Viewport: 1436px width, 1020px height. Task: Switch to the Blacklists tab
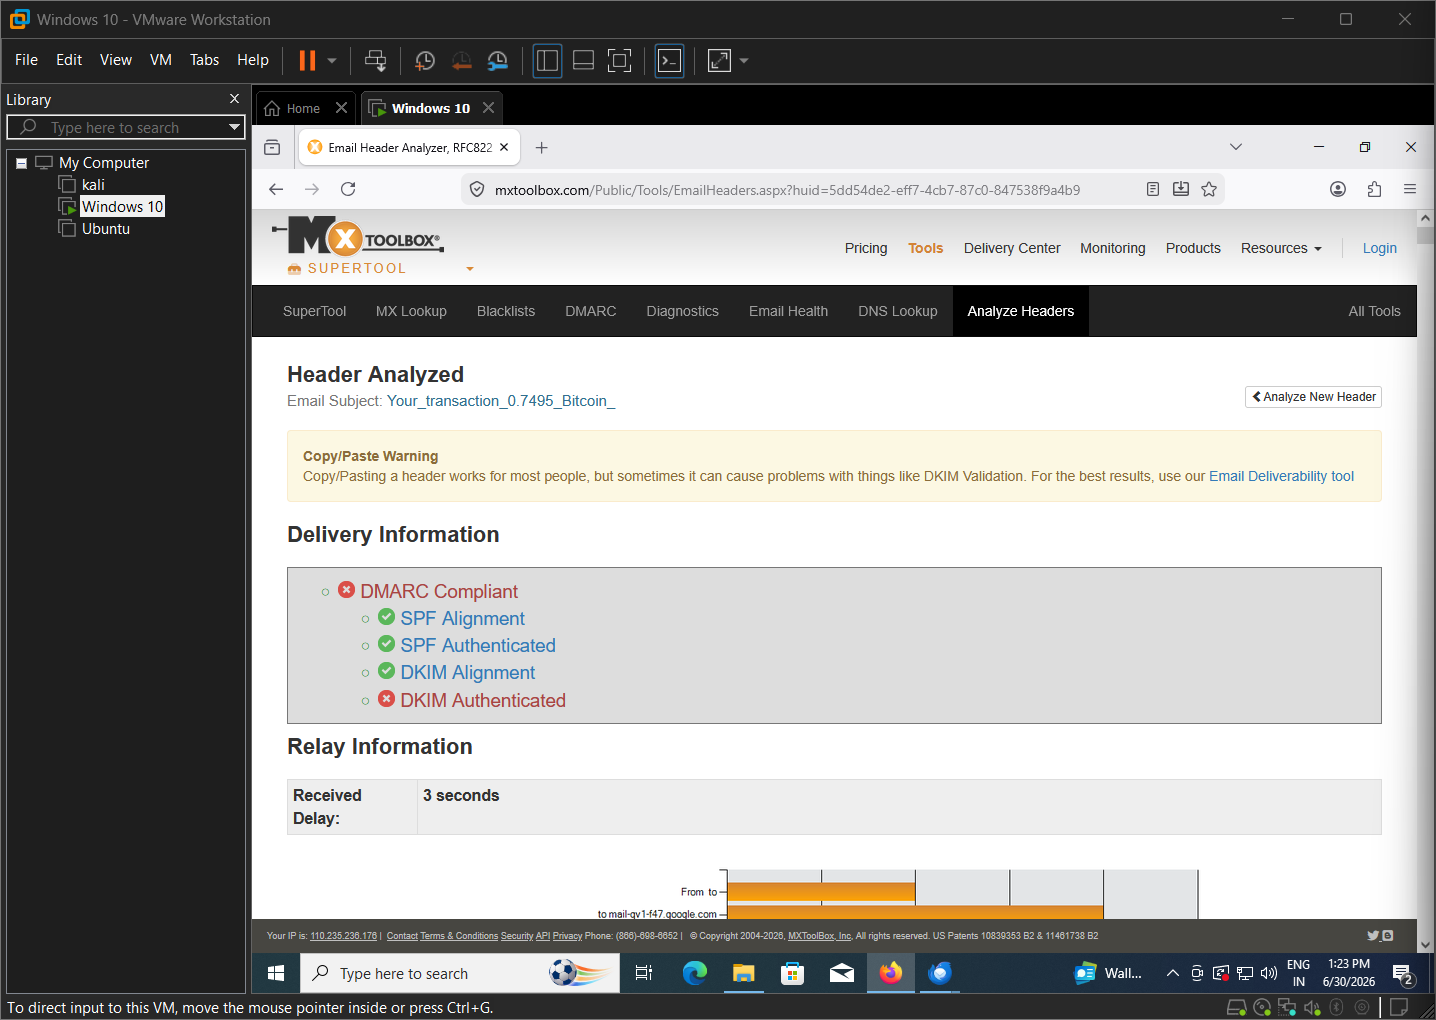(506, 311)
